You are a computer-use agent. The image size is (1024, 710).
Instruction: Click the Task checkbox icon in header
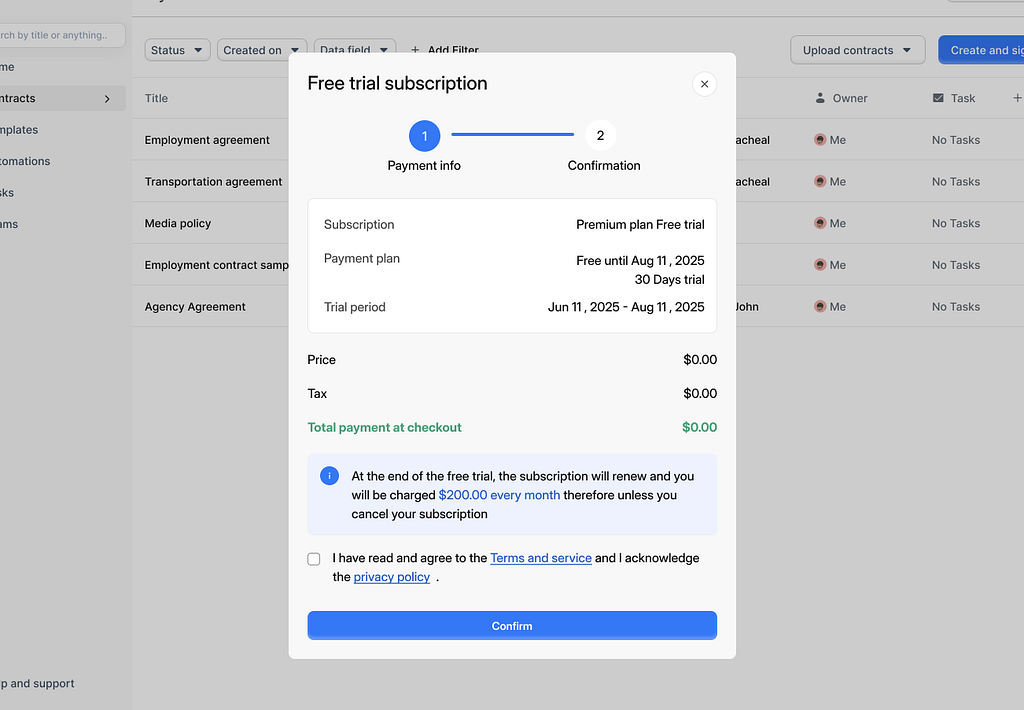tap(938, 98)
